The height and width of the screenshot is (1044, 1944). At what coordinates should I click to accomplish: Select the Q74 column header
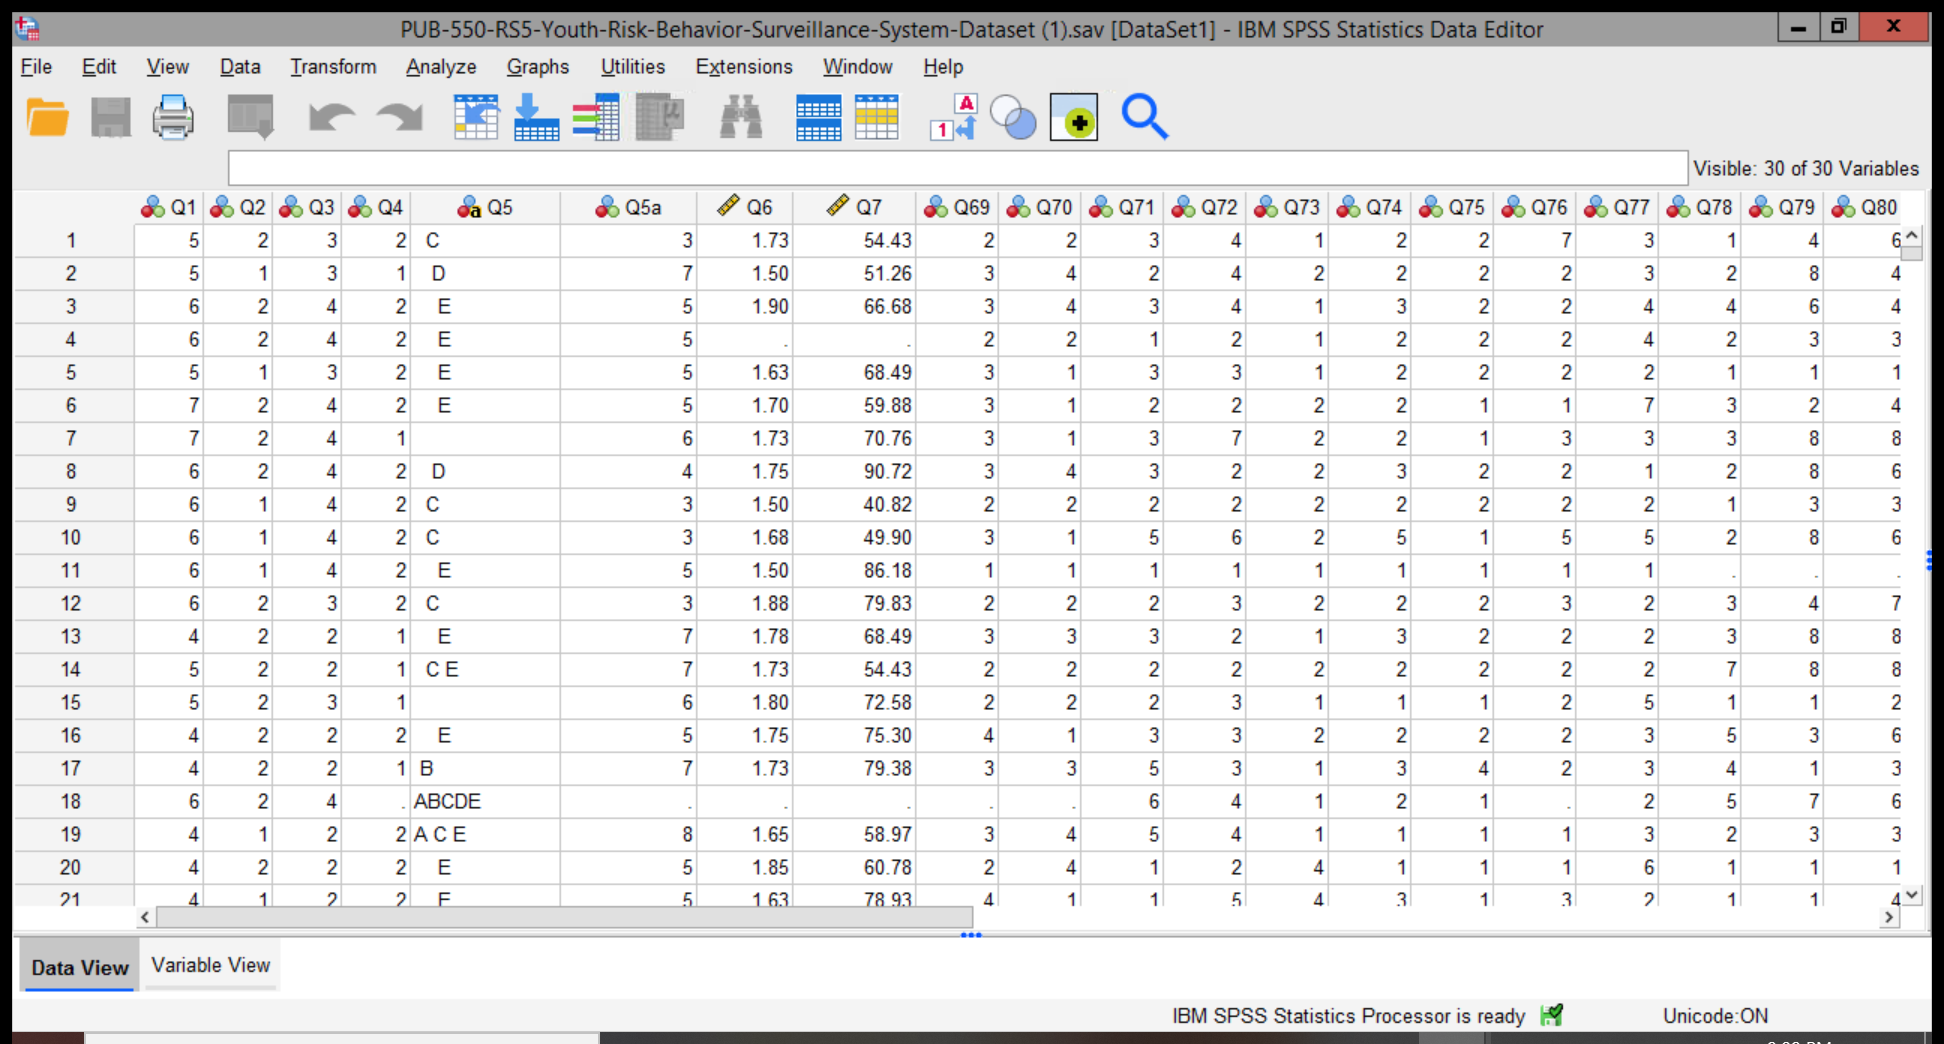click(1370, 207)
